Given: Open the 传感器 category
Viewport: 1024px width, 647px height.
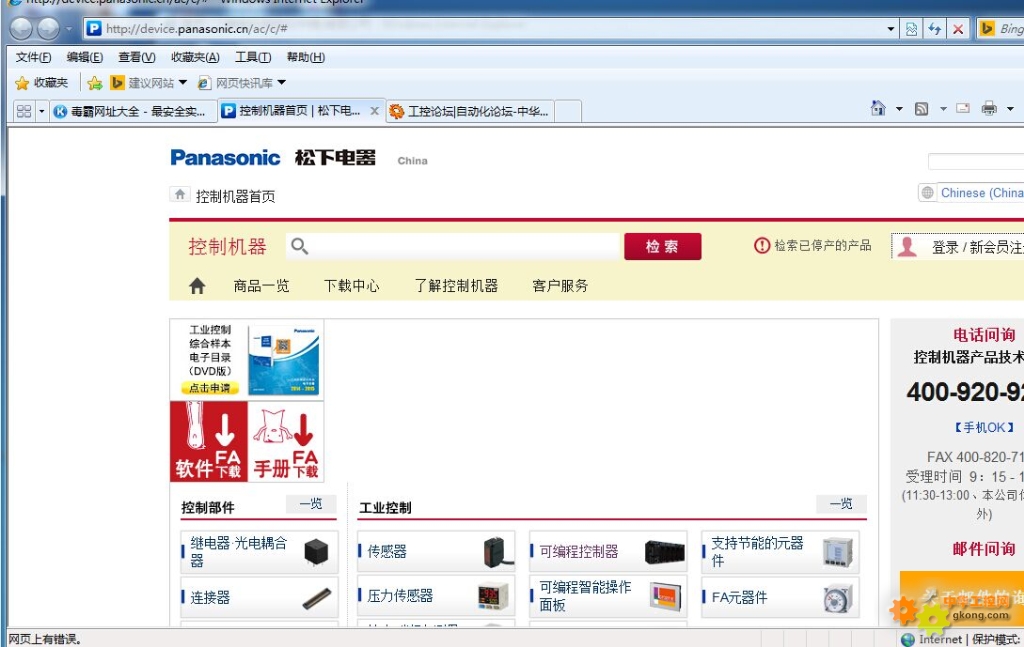Looking at the screenshot, I should 436,552.
